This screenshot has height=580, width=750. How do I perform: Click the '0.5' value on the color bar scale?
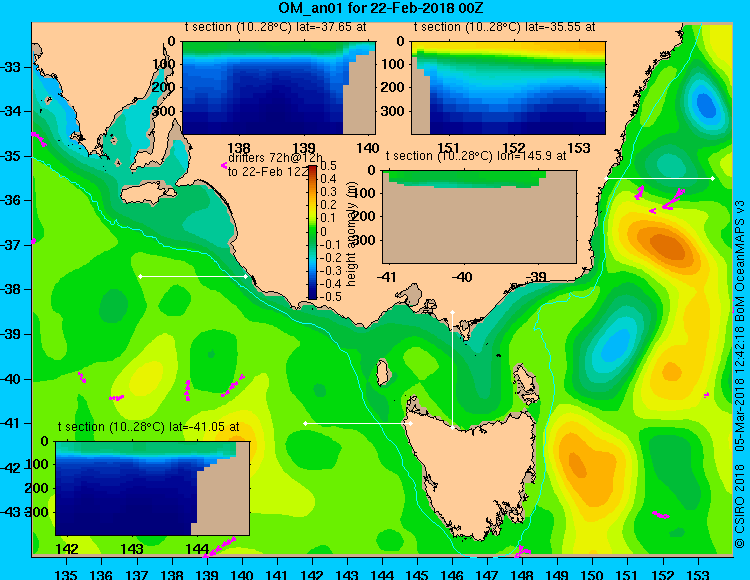[x=328, y=166]
